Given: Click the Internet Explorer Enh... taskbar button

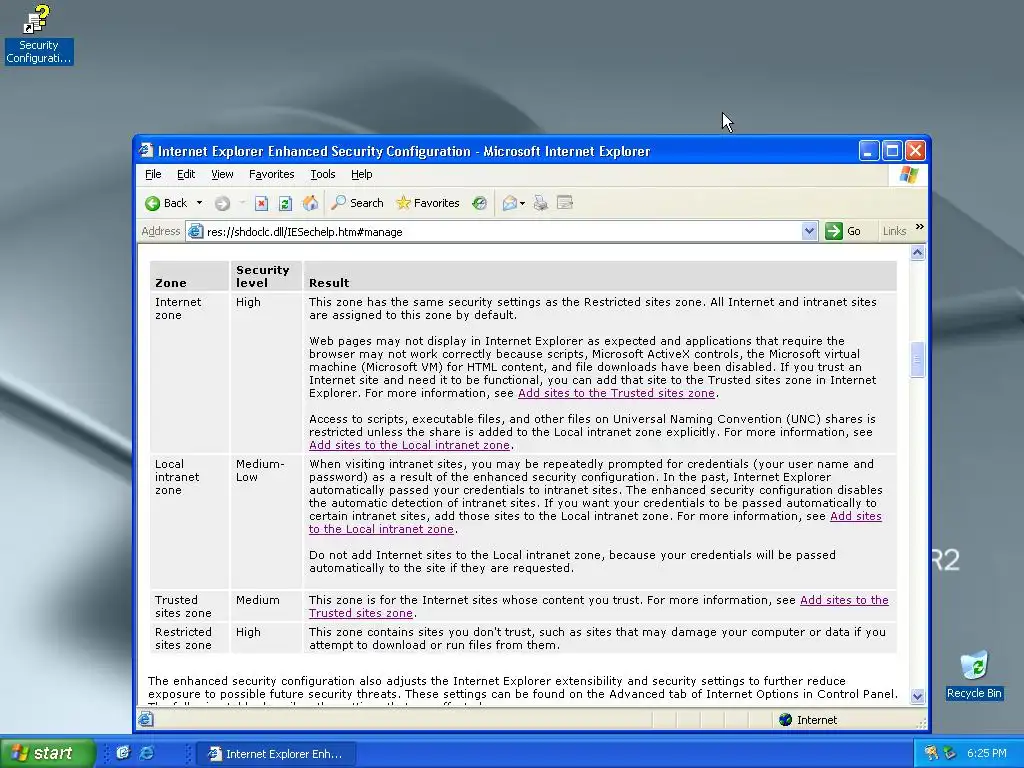Looking at the screenshot, I should click(277, 754).
